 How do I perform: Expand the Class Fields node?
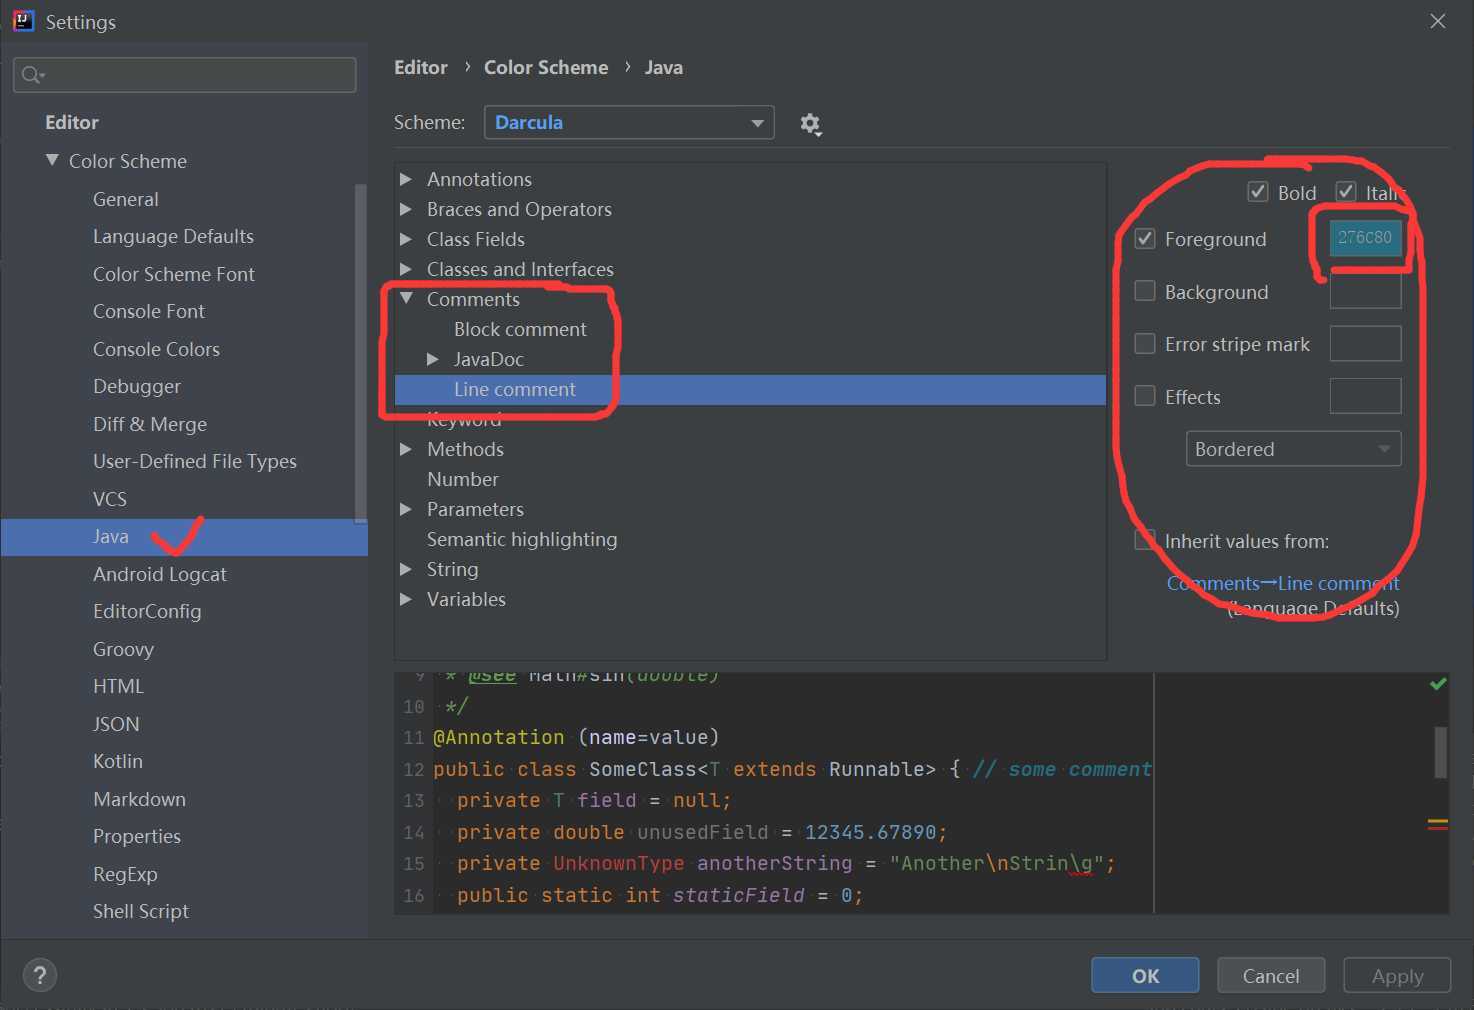click(x=406, y=239)
